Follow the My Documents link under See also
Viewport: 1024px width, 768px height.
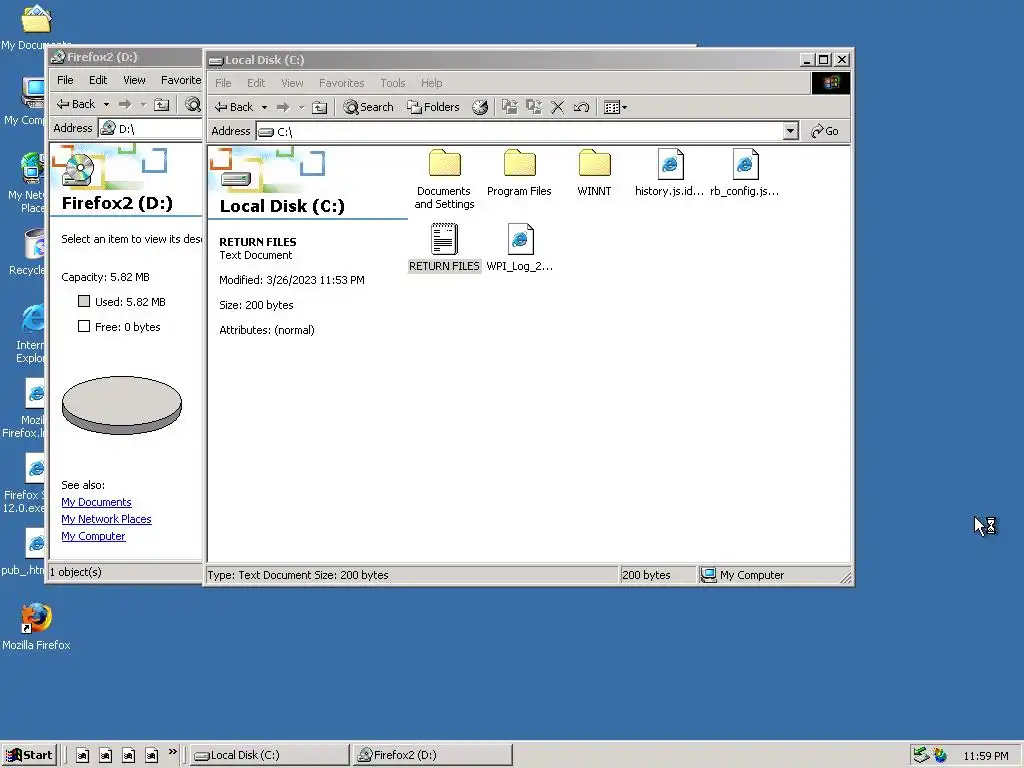pos(96,502)
